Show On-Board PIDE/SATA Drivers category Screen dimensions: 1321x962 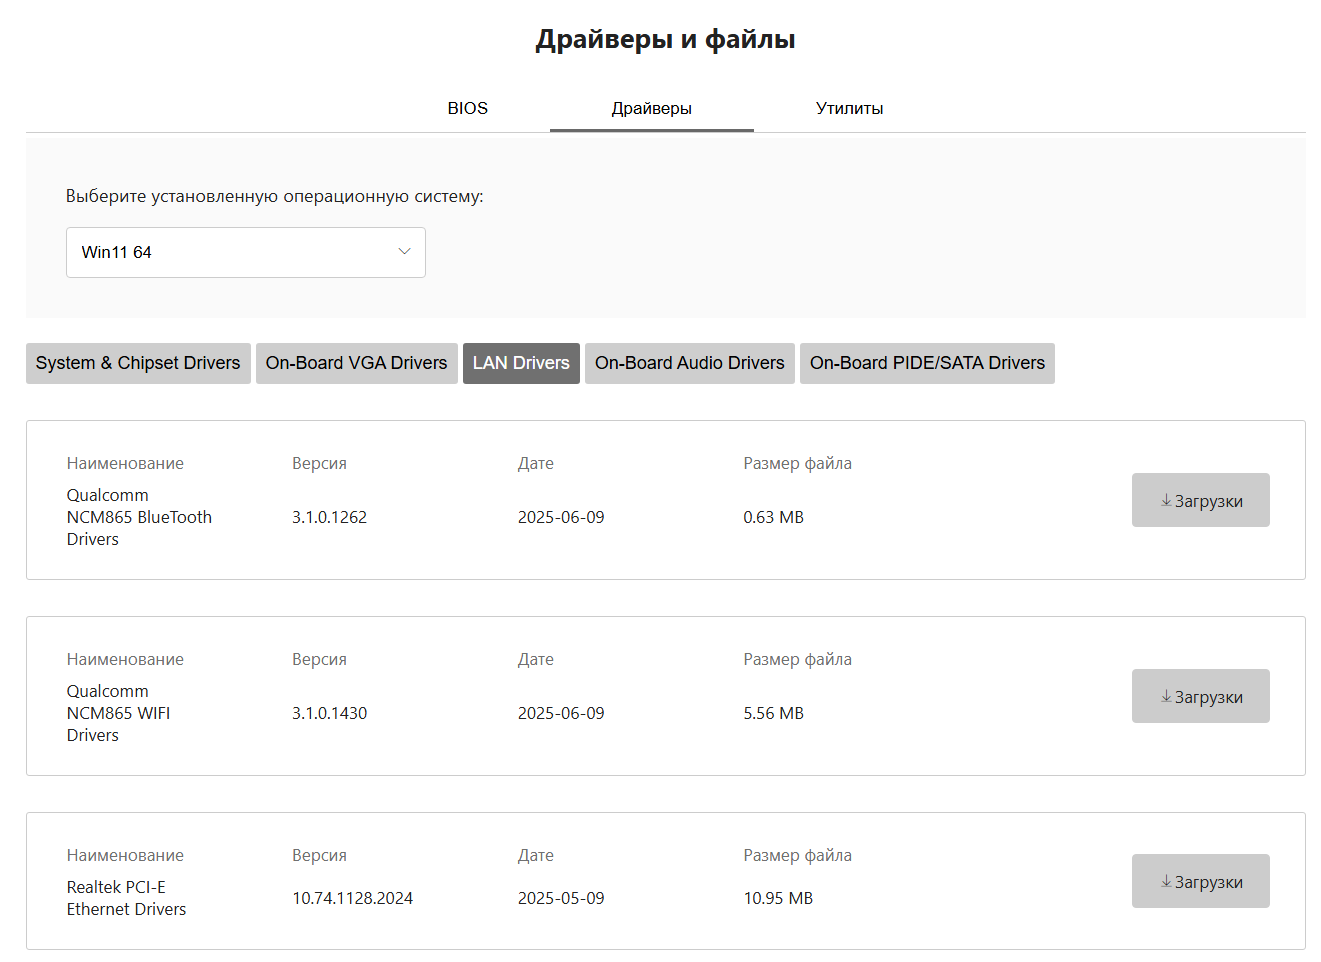click(x=927, y=363)
